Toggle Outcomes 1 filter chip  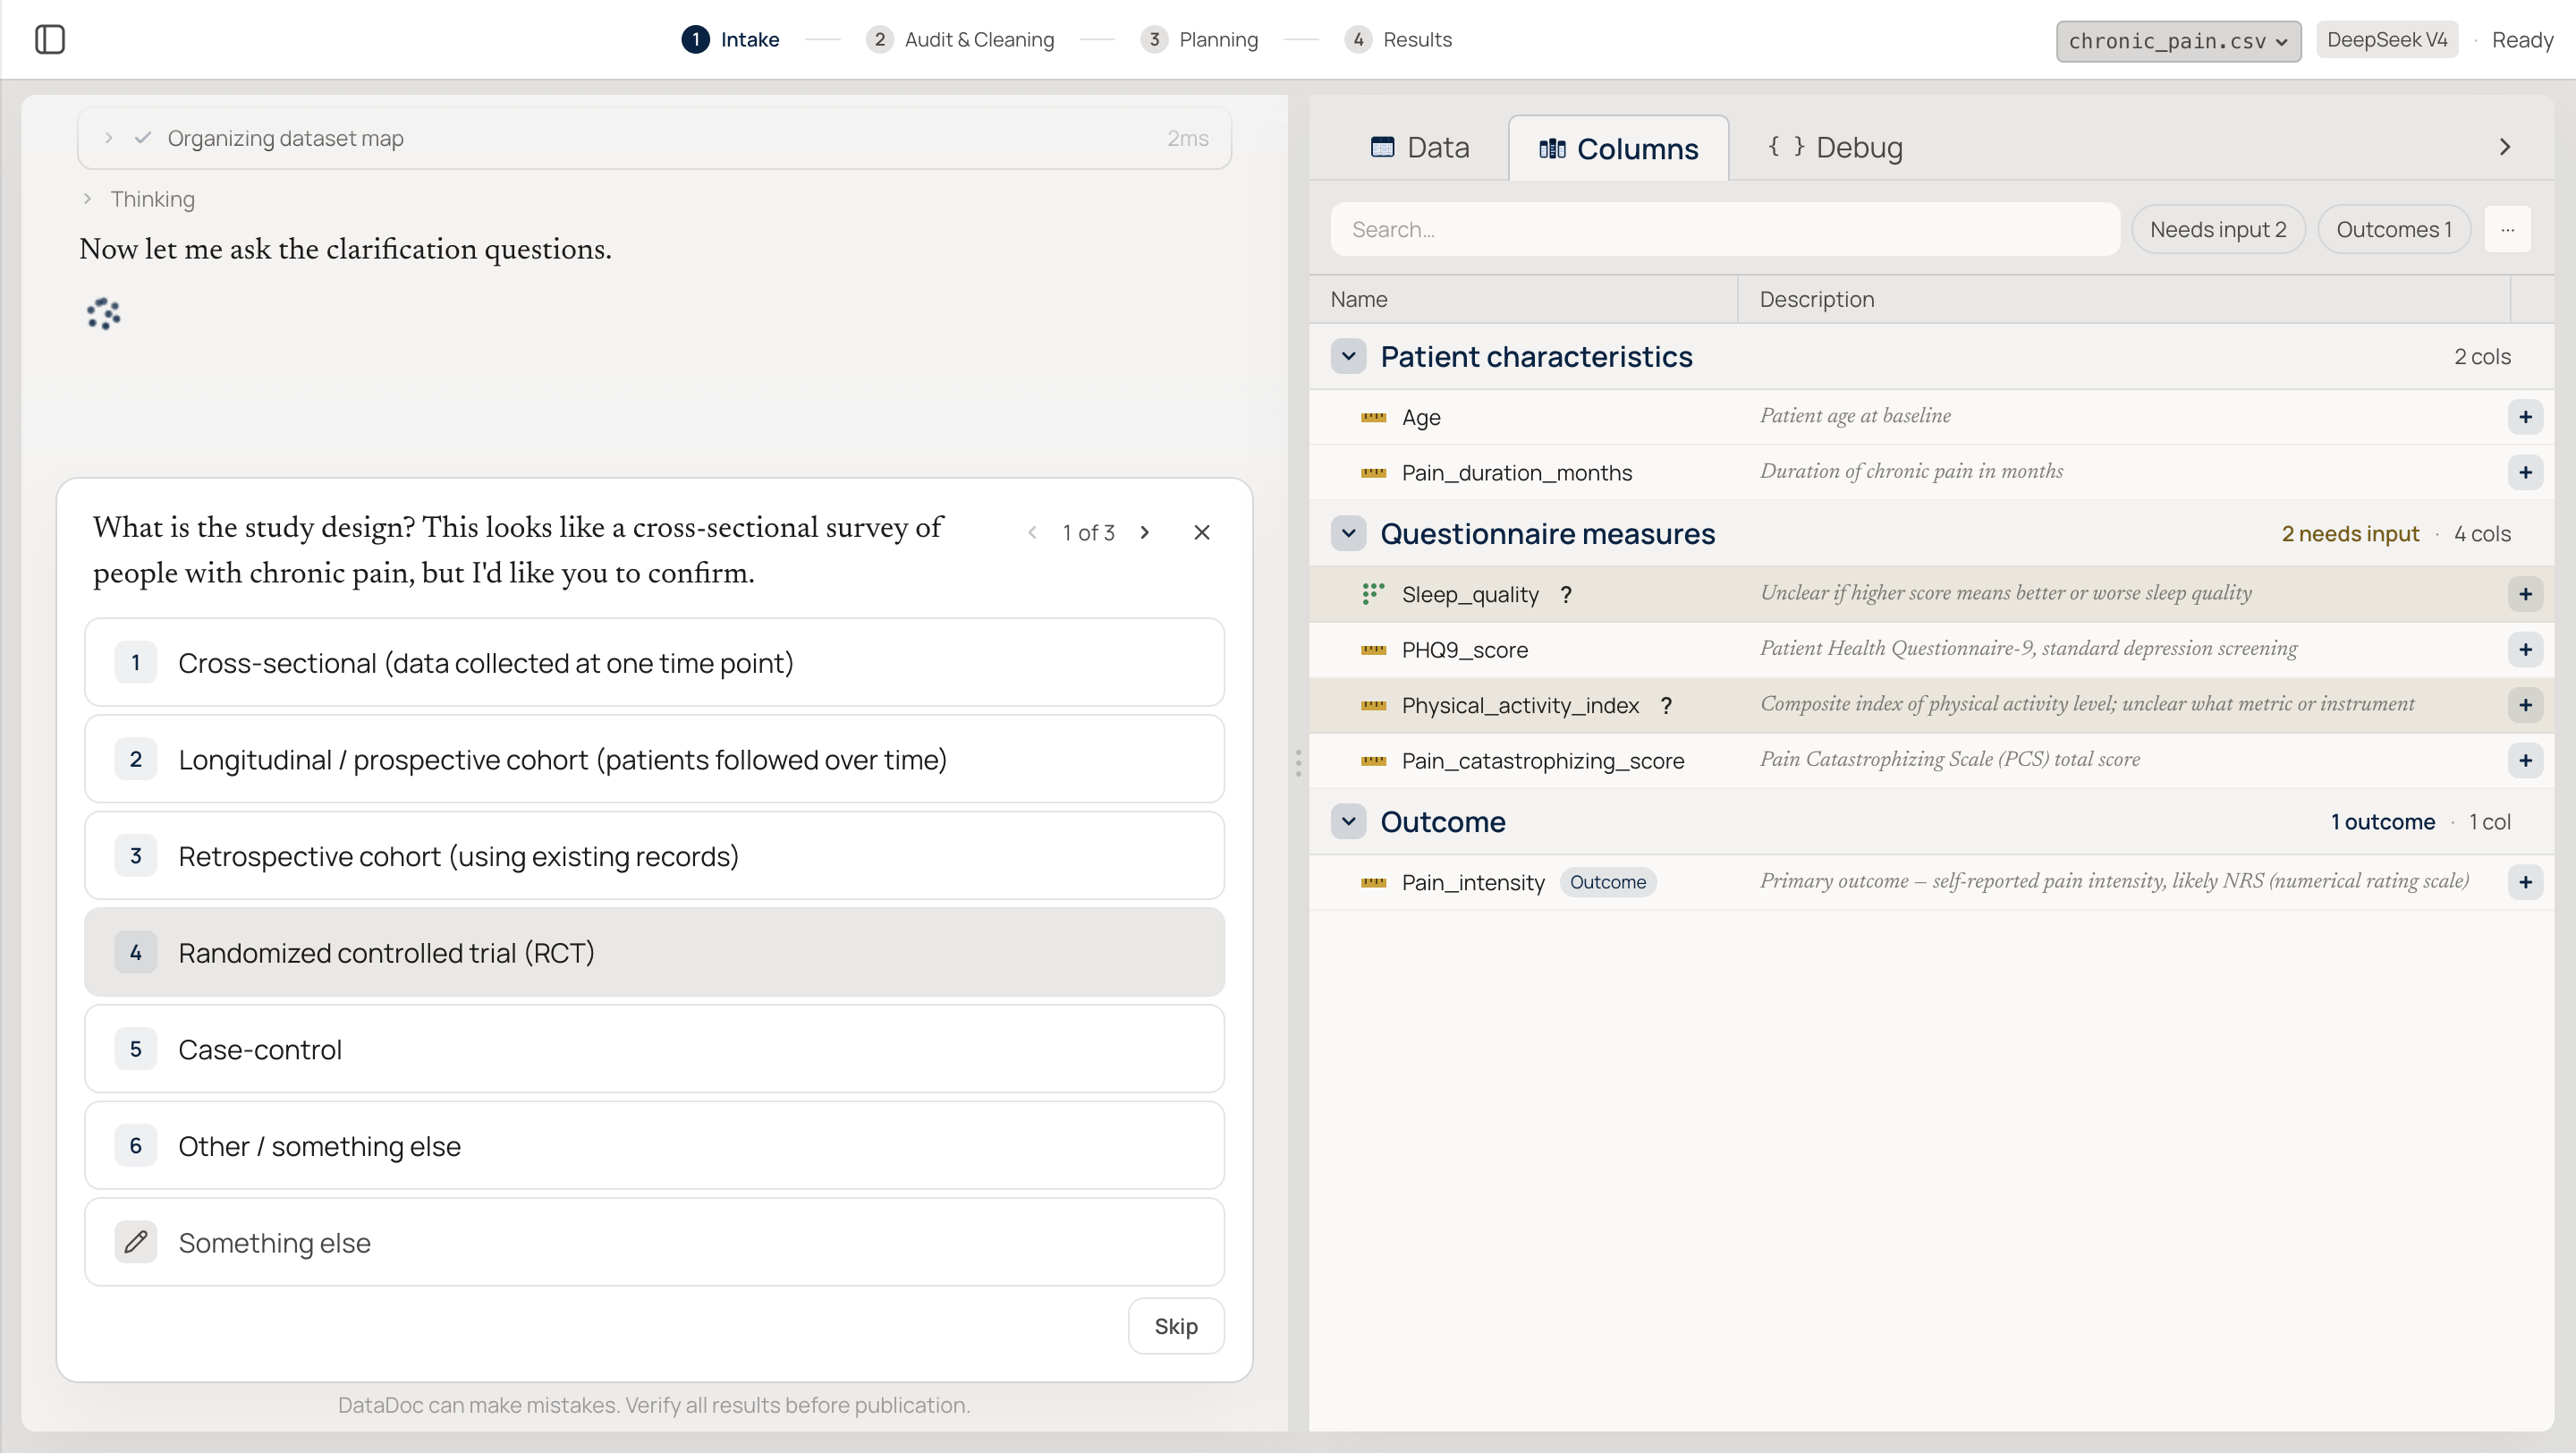(2394, 229)
